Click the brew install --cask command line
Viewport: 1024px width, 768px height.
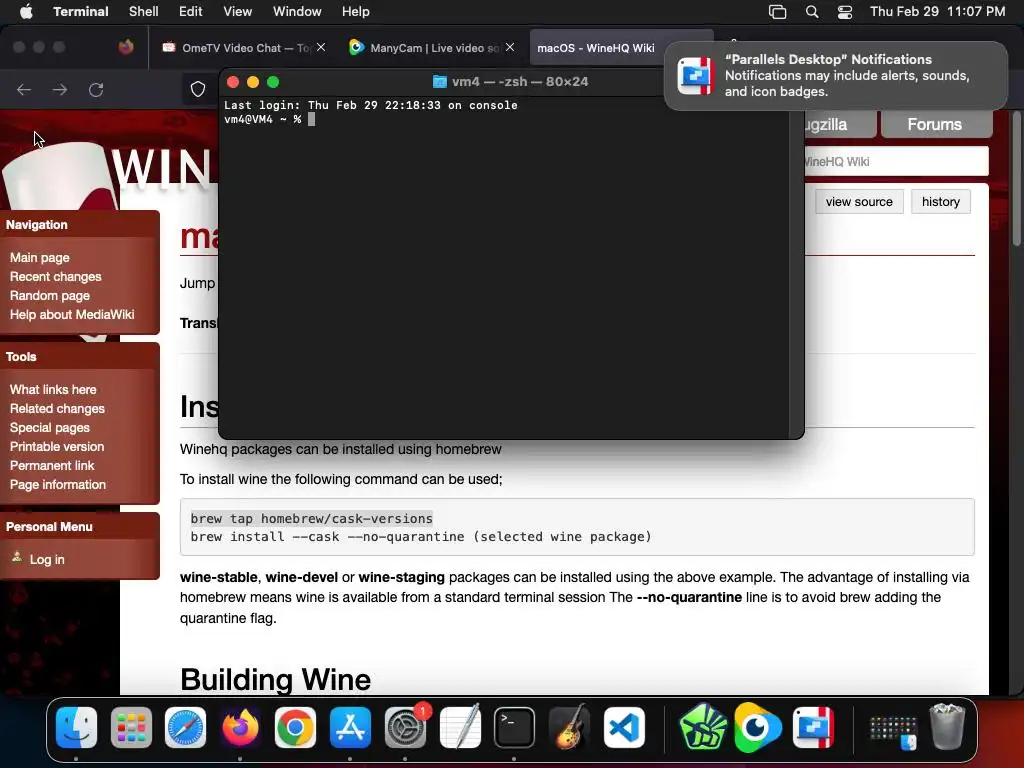point(421,537)
